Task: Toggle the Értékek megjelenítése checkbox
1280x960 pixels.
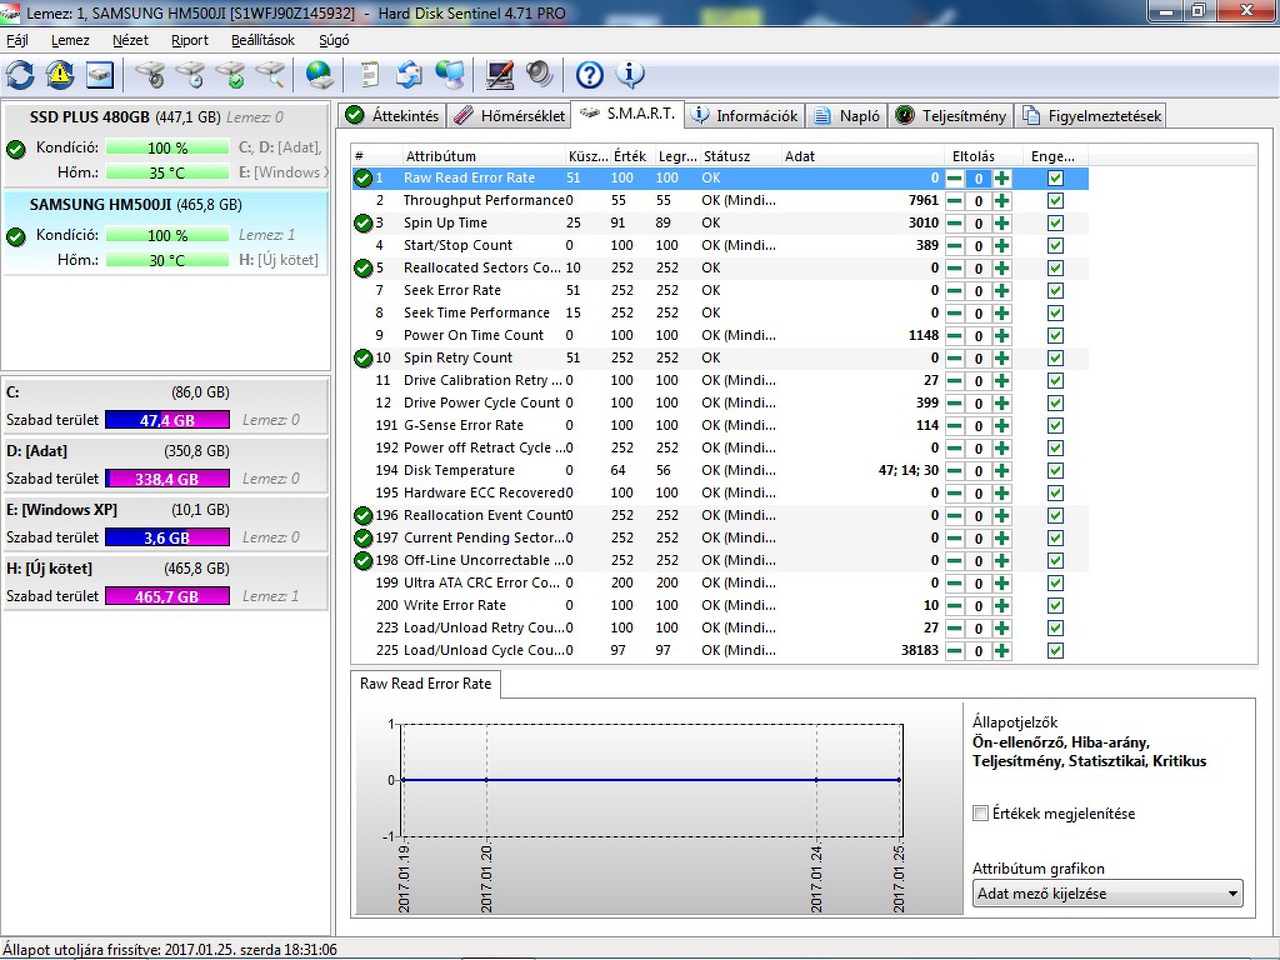Action: click(x=981, y=813)
